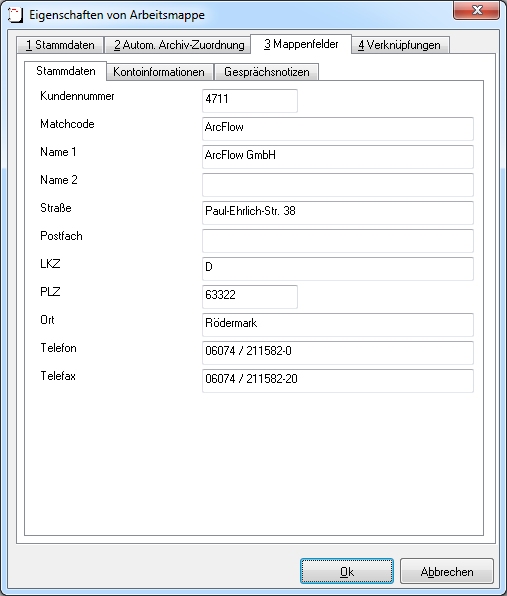
Task: Select the inner Stammdaten sub-tab
Action: (65, 71)
